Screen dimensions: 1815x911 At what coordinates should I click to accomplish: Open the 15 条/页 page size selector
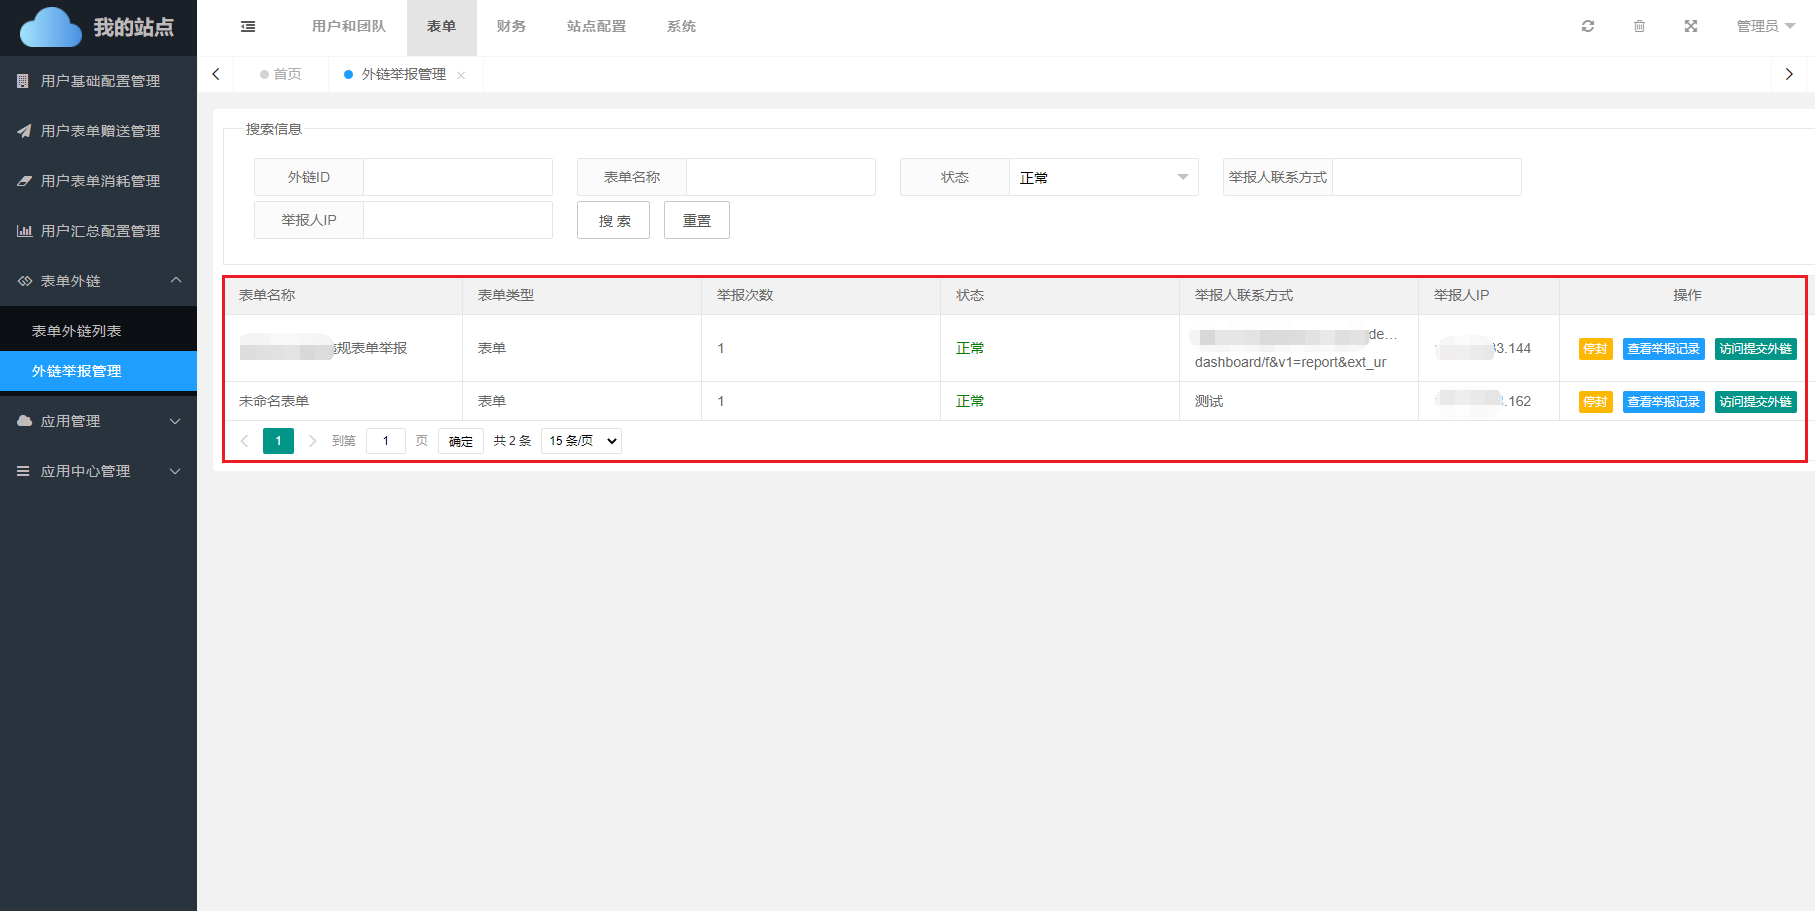581,441
